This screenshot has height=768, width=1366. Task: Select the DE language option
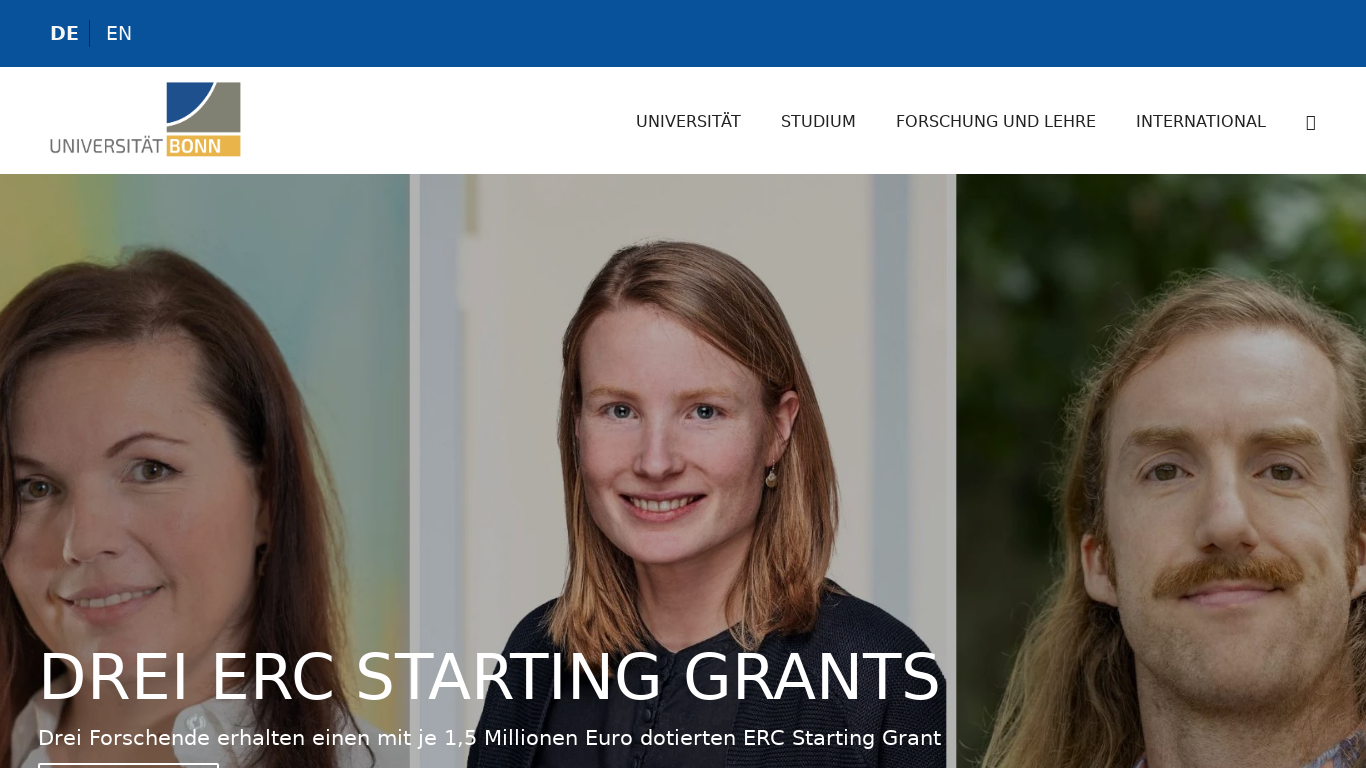tap(64, 33)
